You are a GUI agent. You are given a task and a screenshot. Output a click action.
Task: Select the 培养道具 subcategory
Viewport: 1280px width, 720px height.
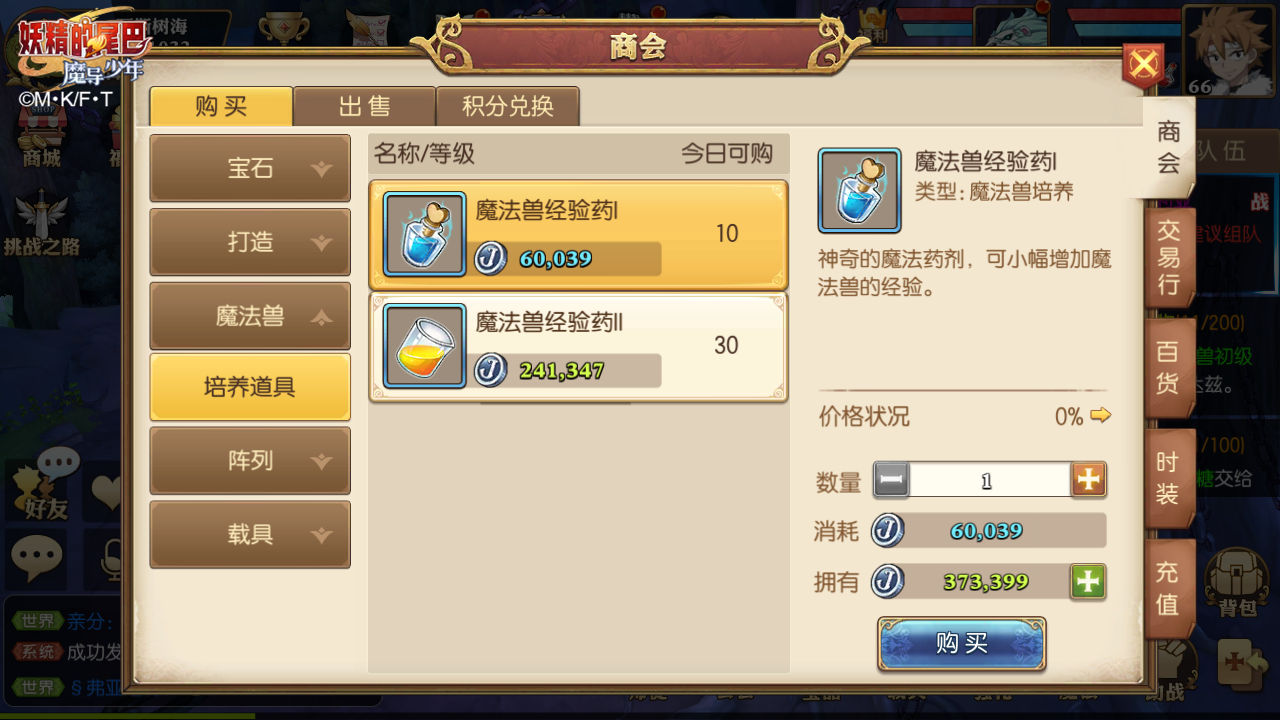pos(250,387)
